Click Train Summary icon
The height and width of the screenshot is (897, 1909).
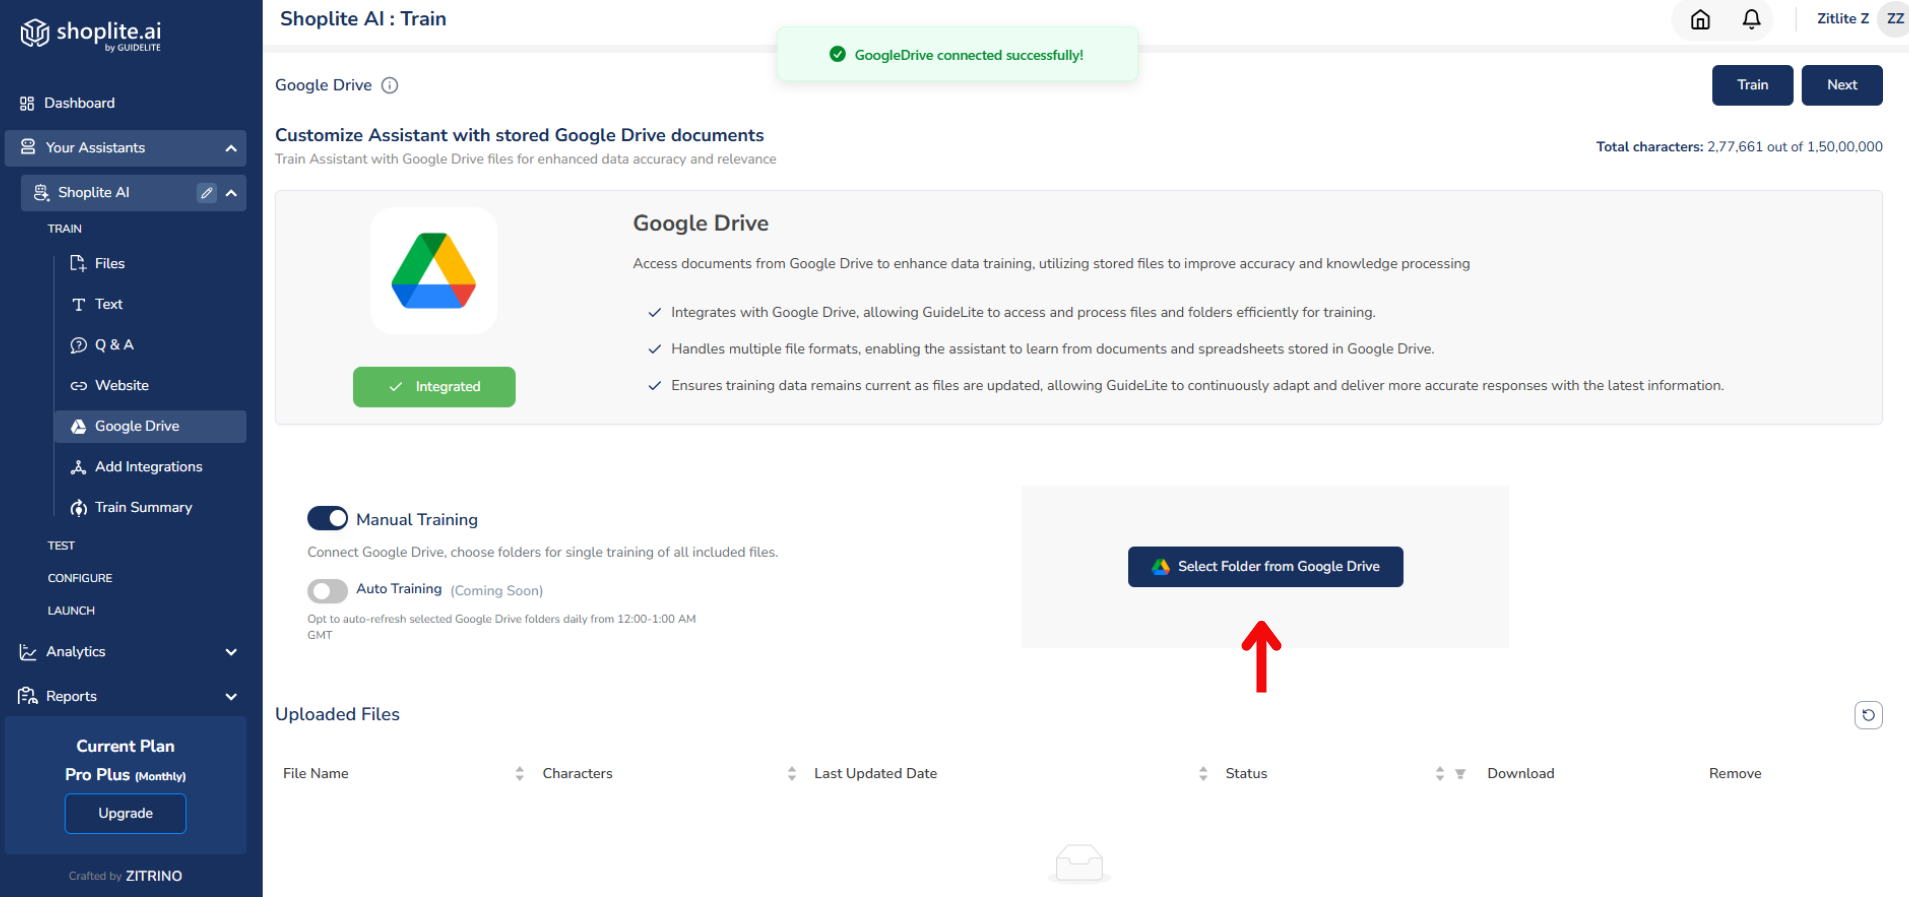click(x=78, y=508)
